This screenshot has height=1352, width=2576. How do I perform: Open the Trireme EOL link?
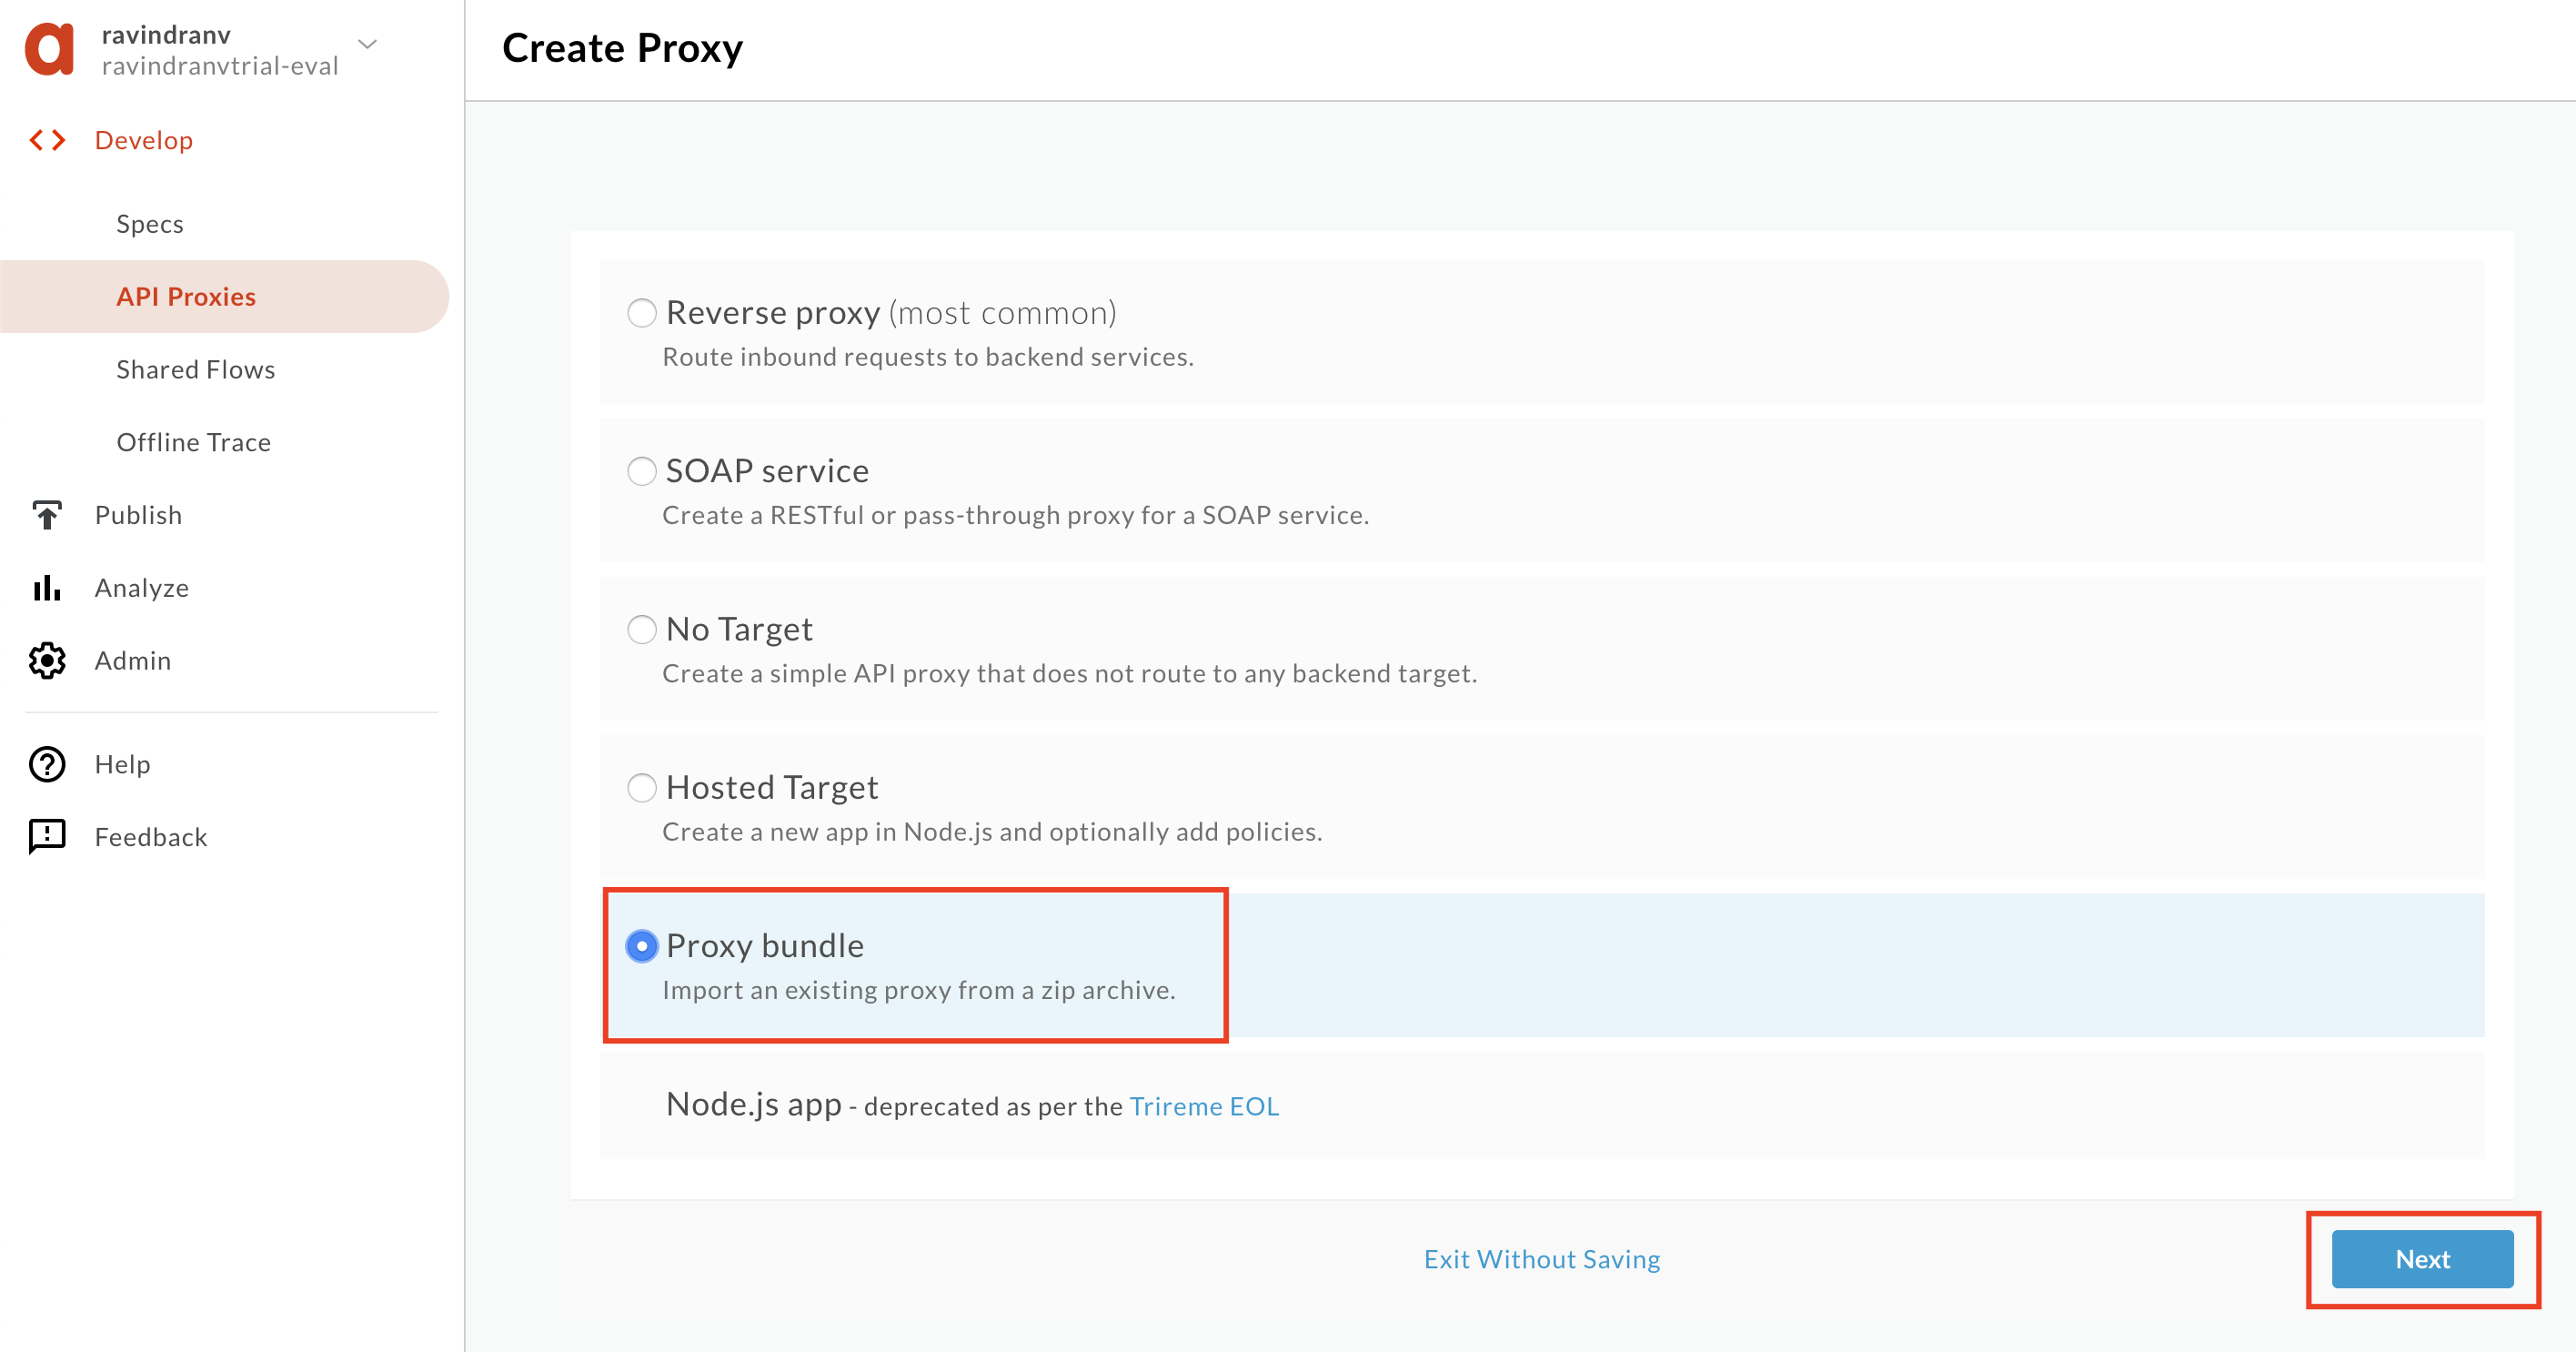(1204, 1106)
